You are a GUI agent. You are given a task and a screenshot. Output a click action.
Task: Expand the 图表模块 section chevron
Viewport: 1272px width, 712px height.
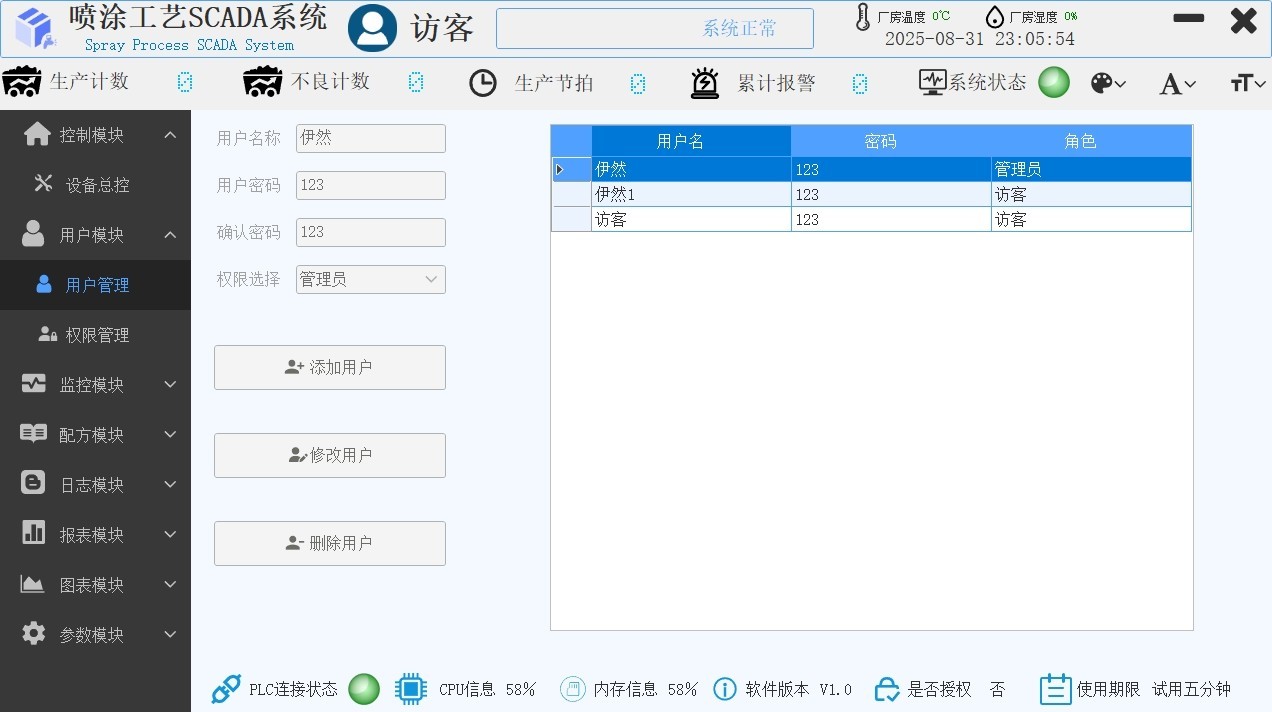pyautogui.click(x=170, y=584)
